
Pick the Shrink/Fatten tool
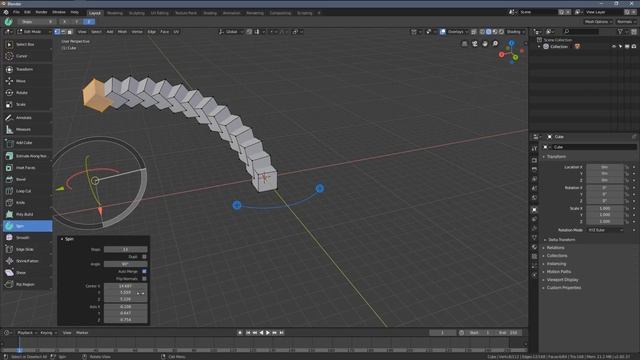point(27,261)
